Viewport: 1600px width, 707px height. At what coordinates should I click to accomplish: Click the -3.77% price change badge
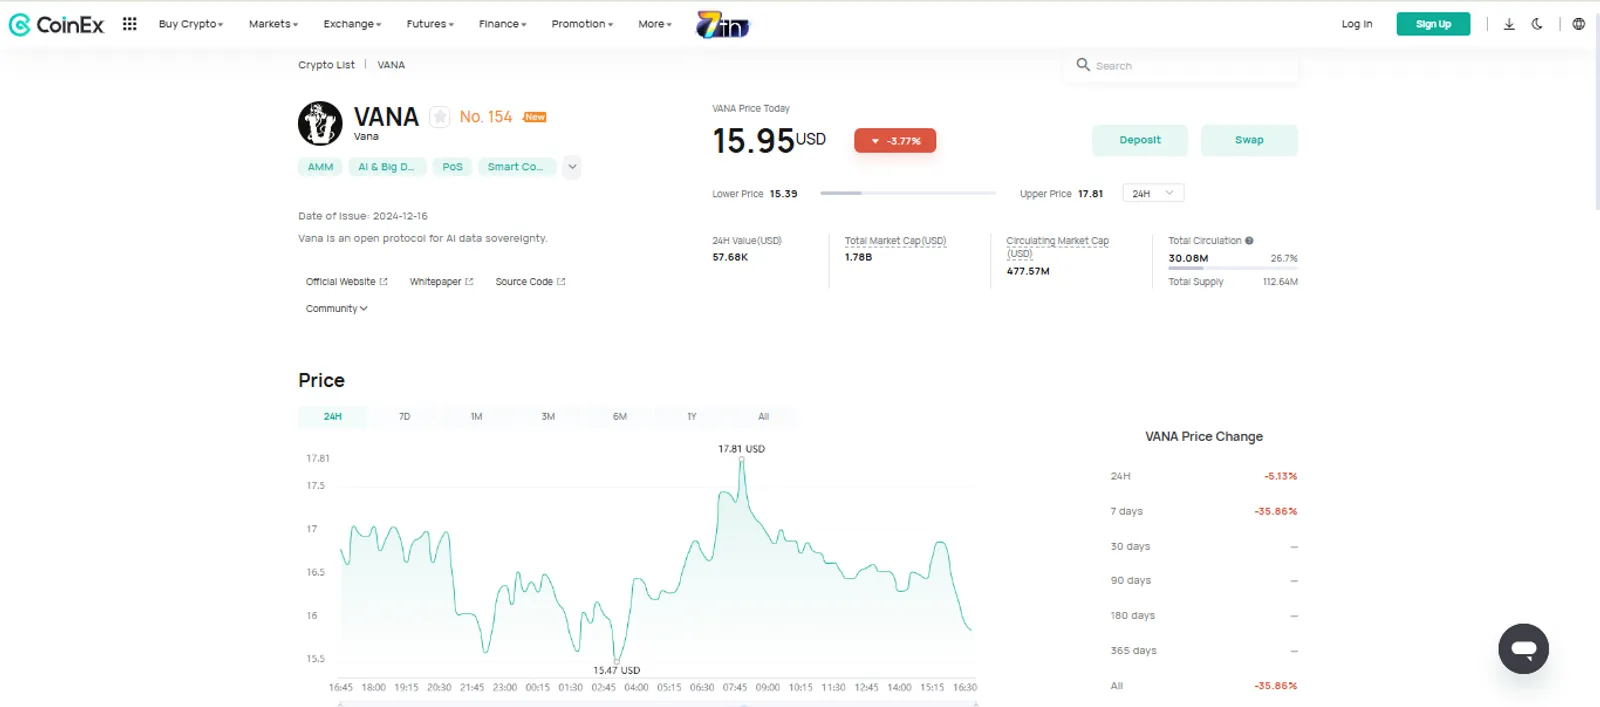click(x=895, y=141)
